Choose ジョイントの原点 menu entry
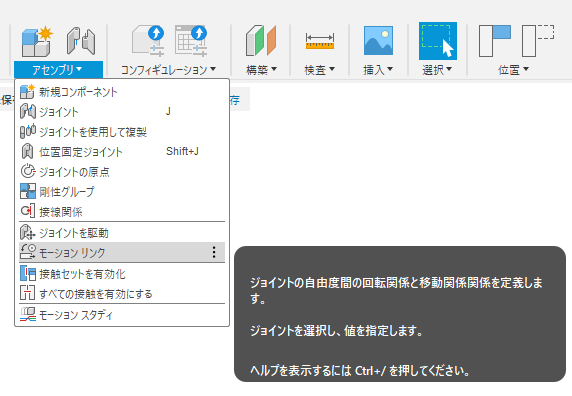The width and height of the screenshot is (572, 396). pyautogui.click(x=122, y=172)
